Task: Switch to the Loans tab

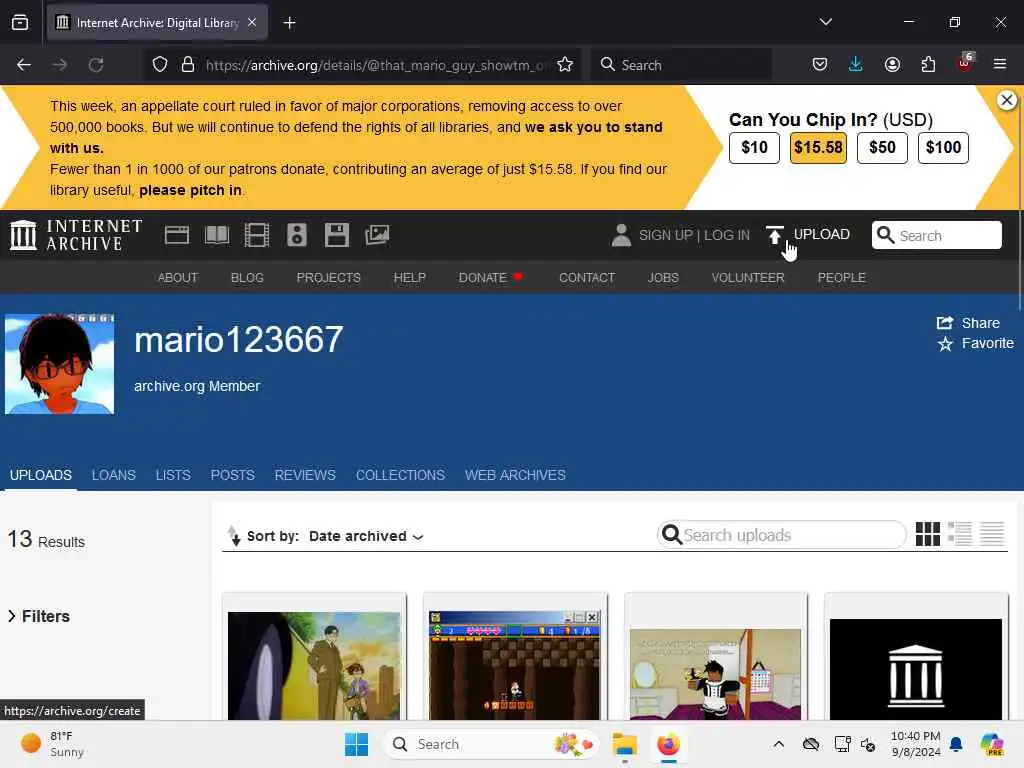Action: coord(114,475)
